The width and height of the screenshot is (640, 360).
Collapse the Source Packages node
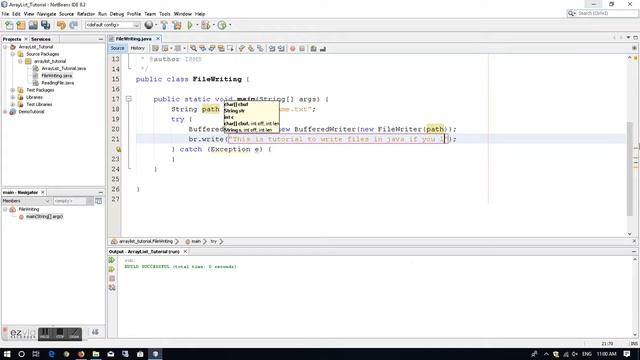13,54
